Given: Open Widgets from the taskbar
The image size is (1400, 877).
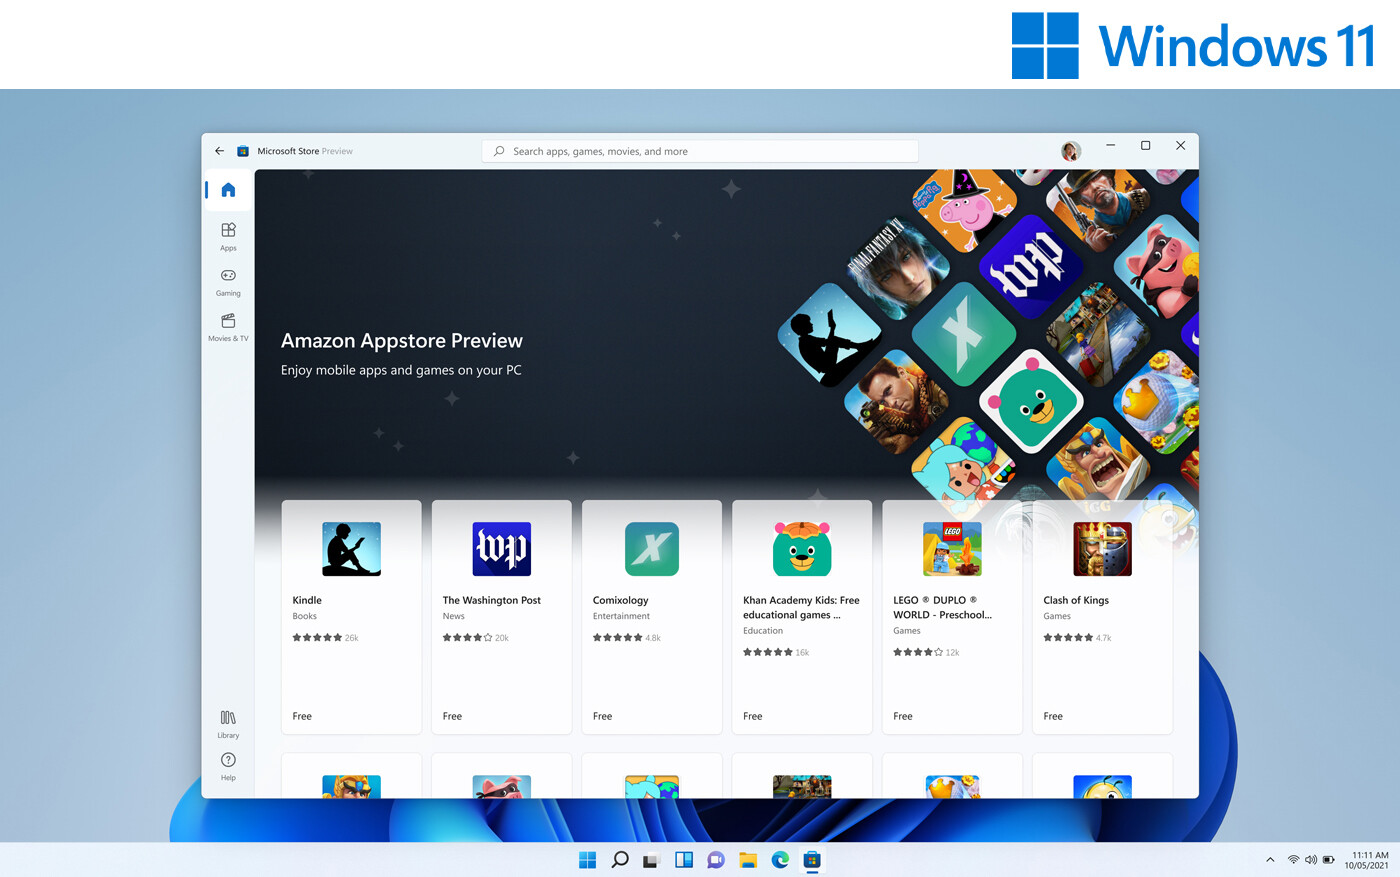Looking at the screenshot, I should [x=684, y=860].
